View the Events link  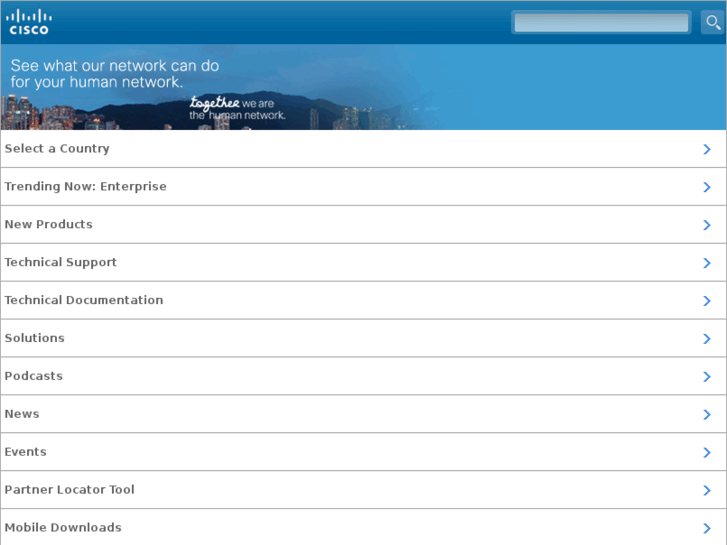[x=364, y=452]
